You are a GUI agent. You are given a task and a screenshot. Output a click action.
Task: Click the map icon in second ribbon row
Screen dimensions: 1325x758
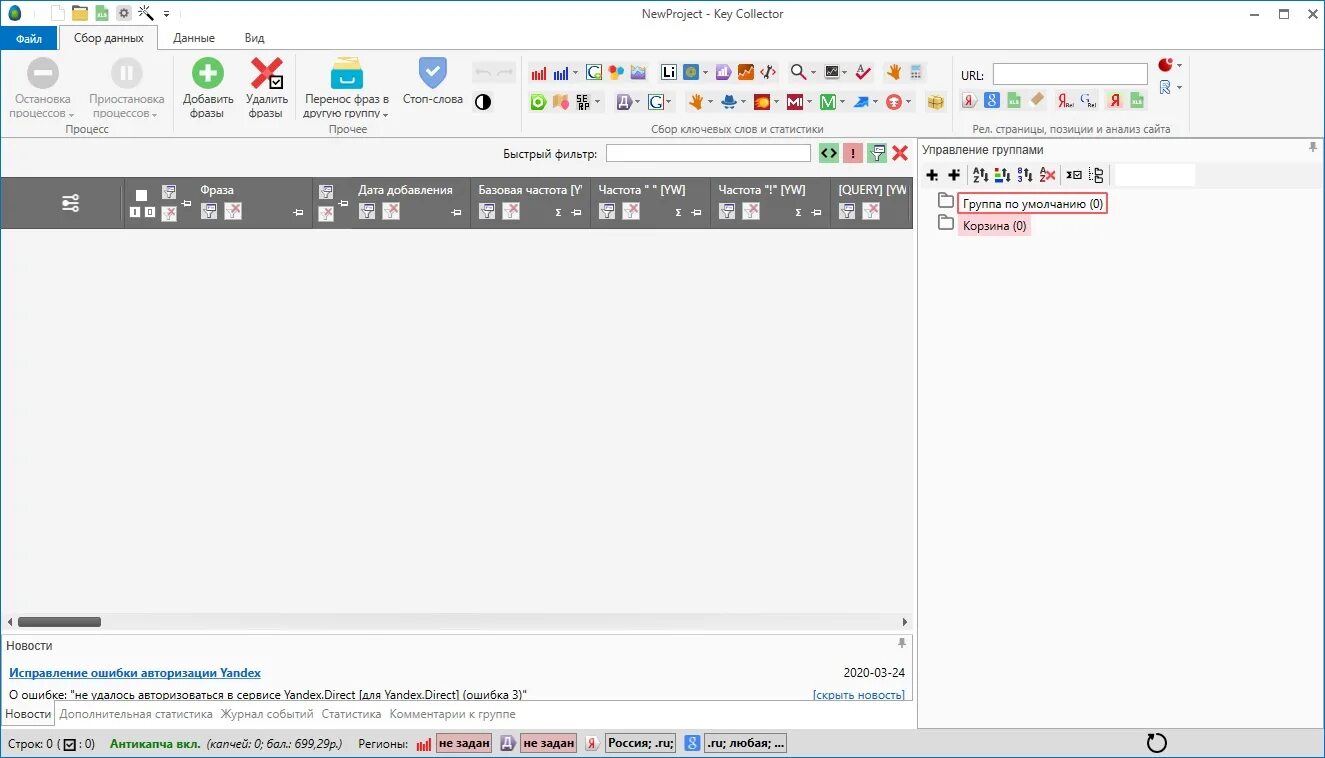tap(561, 102)
